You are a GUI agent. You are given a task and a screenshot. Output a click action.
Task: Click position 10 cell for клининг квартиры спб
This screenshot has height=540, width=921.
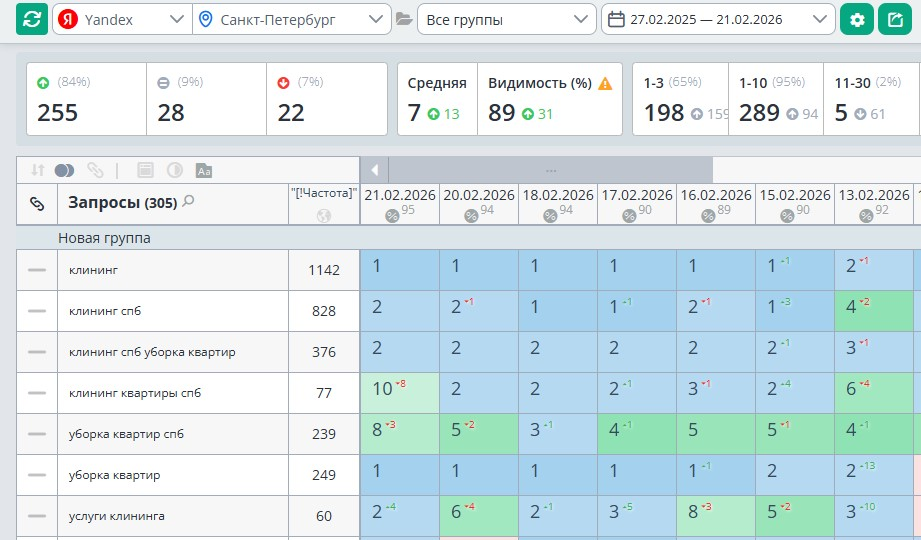tap(400, 393)
